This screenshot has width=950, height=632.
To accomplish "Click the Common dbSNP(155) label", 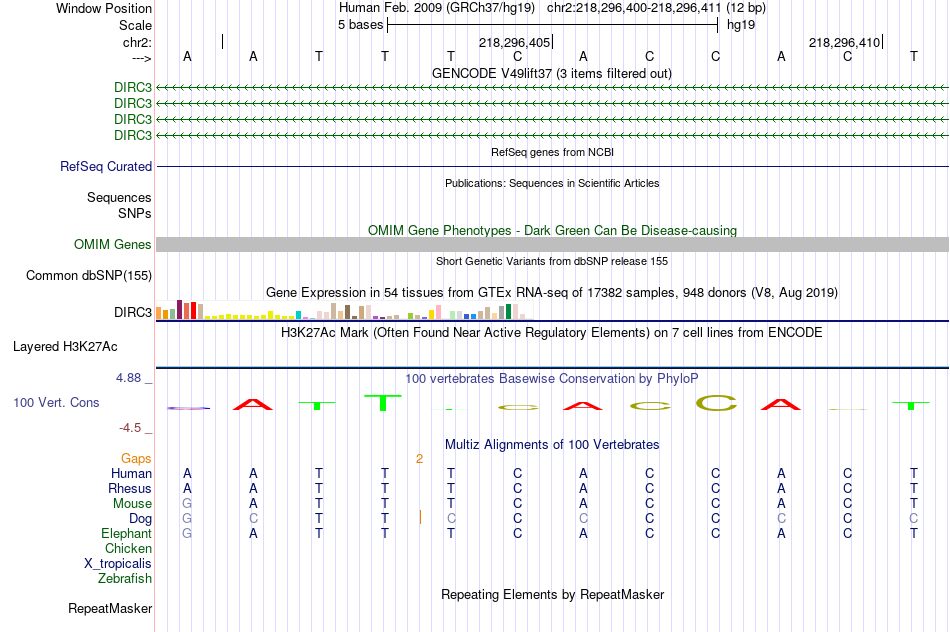I will [x=88, y=276].
